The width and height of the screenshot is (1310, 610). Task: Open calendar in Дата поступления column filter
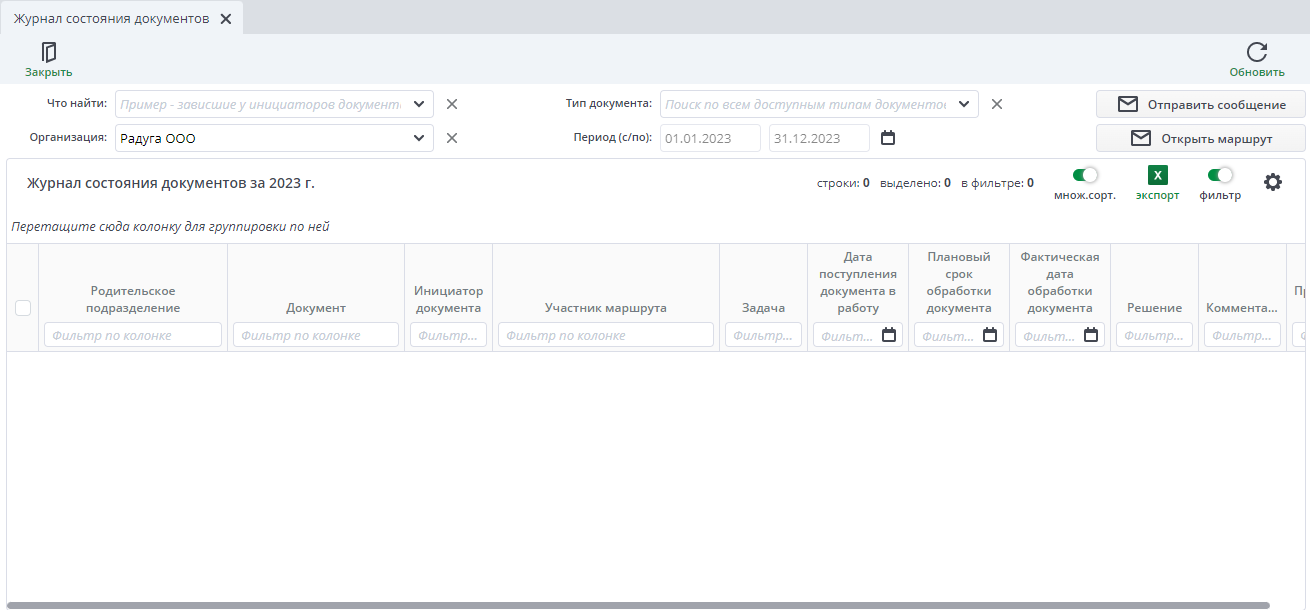(887, 334)
